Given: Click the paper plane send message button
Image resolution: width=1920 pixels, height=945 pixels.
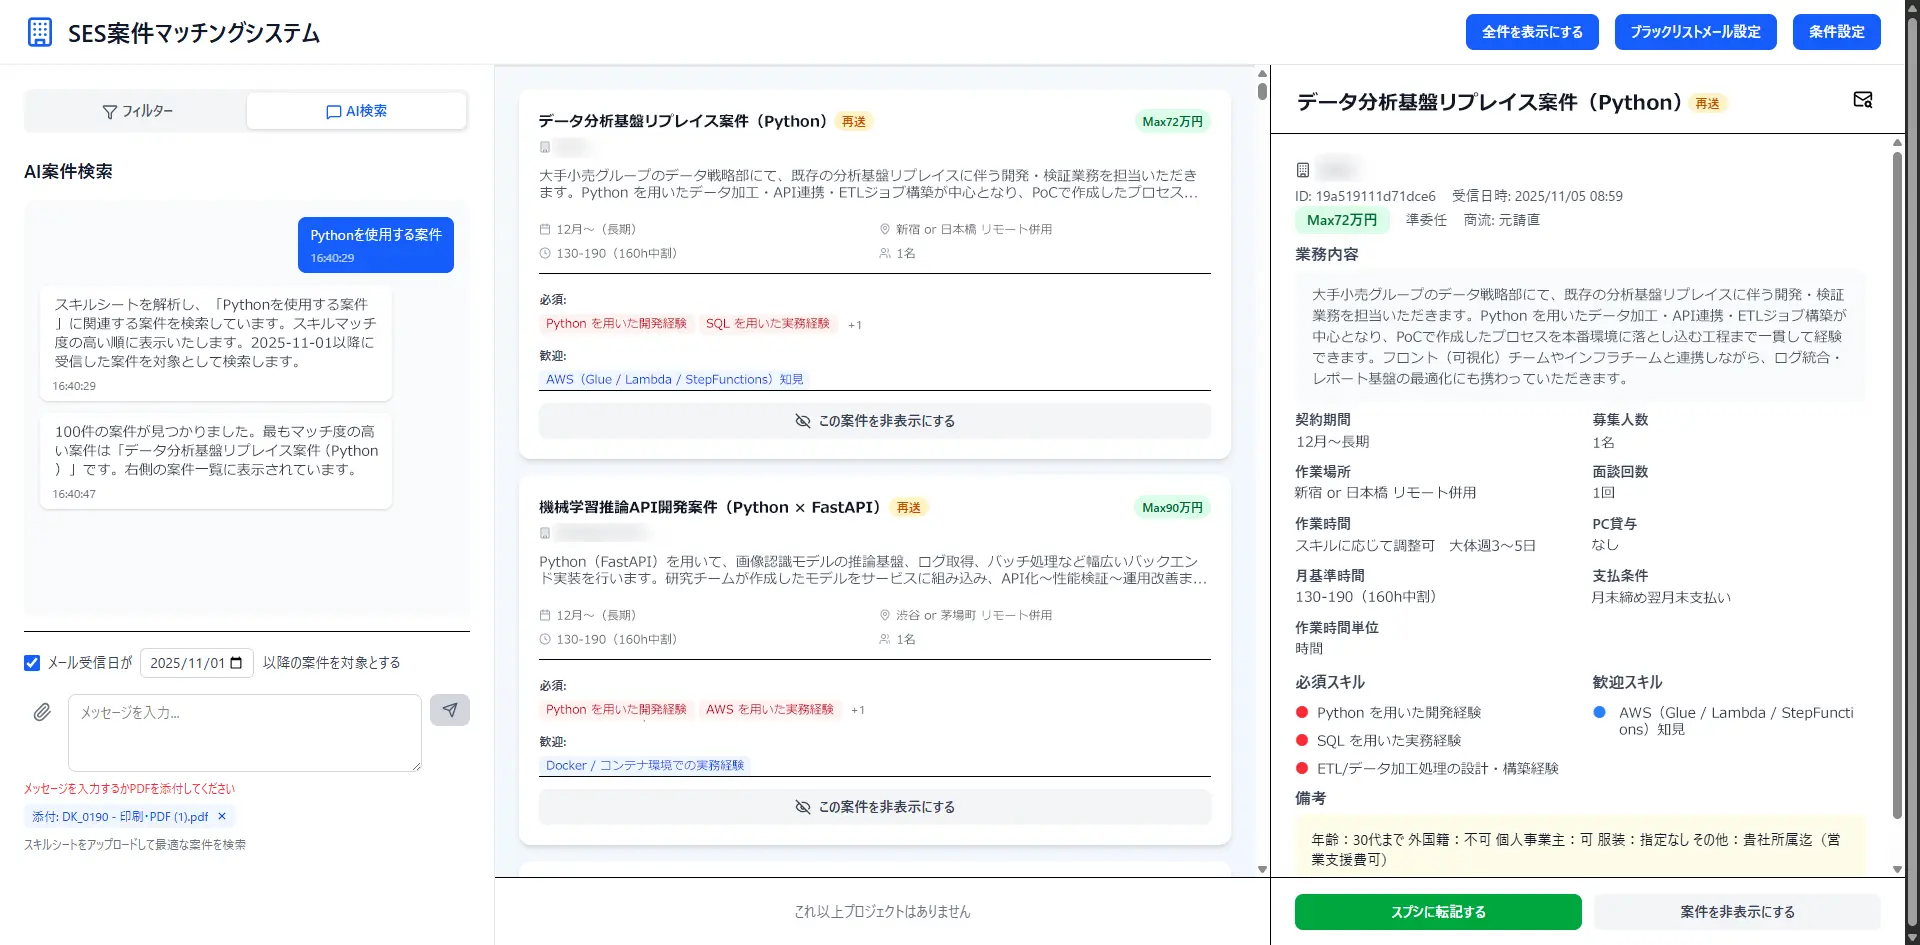Looking at the screenshot, I should (x=450, y=710).
